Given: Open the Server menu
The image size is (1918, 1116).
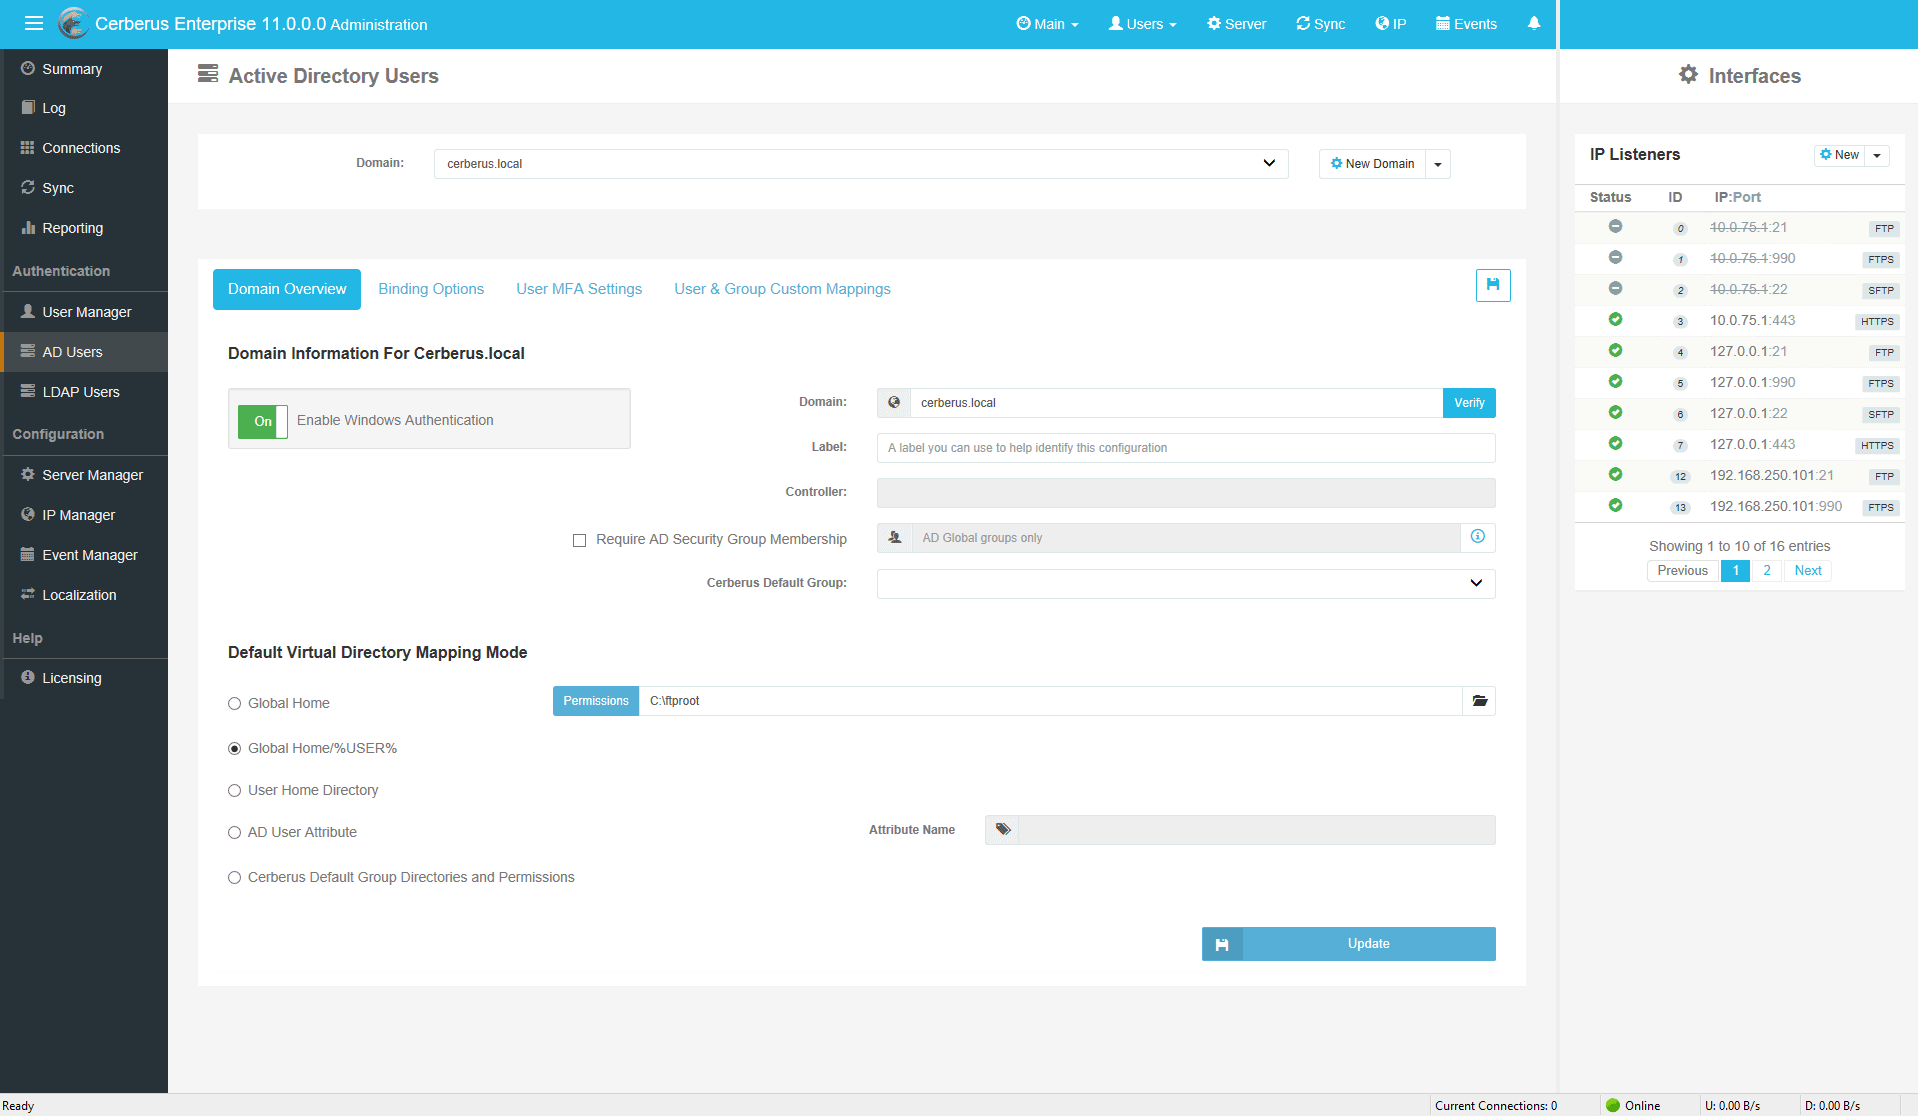Looking at the screenshot, I should (1236, 24).
